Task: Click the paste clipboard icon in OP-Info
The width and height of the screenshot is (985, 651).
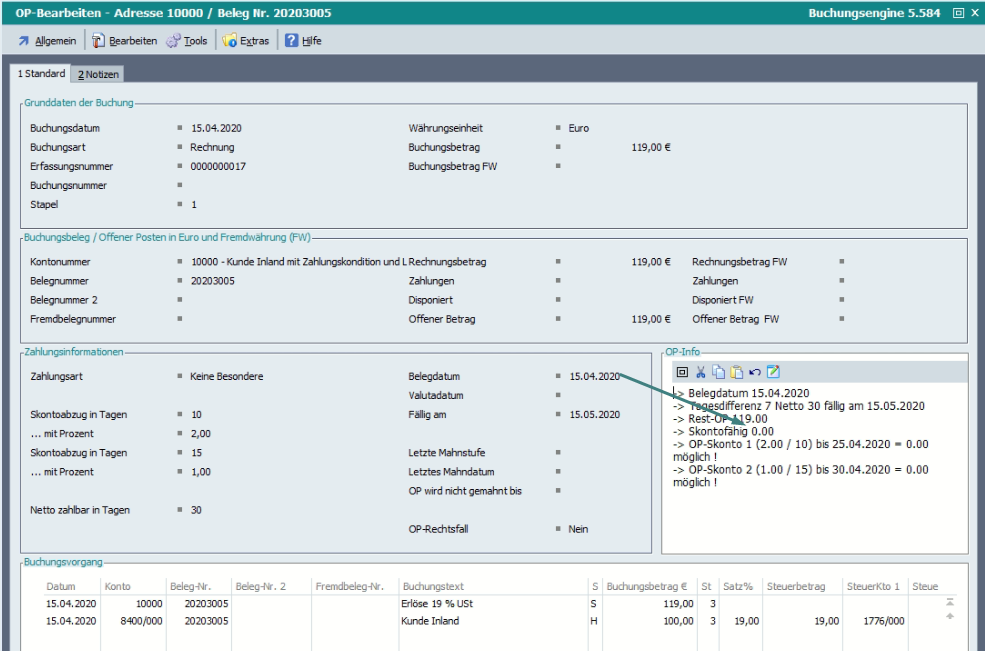Action: click(736, 372)
